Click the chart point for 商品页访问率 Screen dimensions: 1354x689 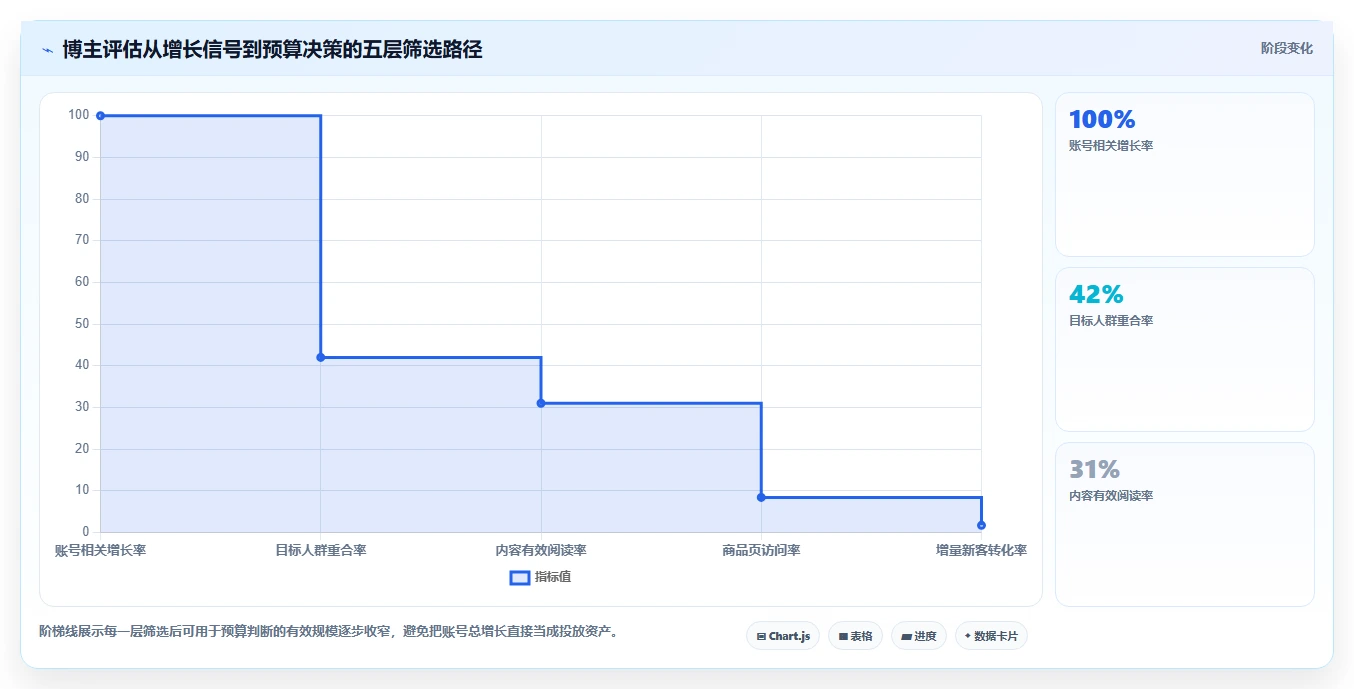pos(761,497)
